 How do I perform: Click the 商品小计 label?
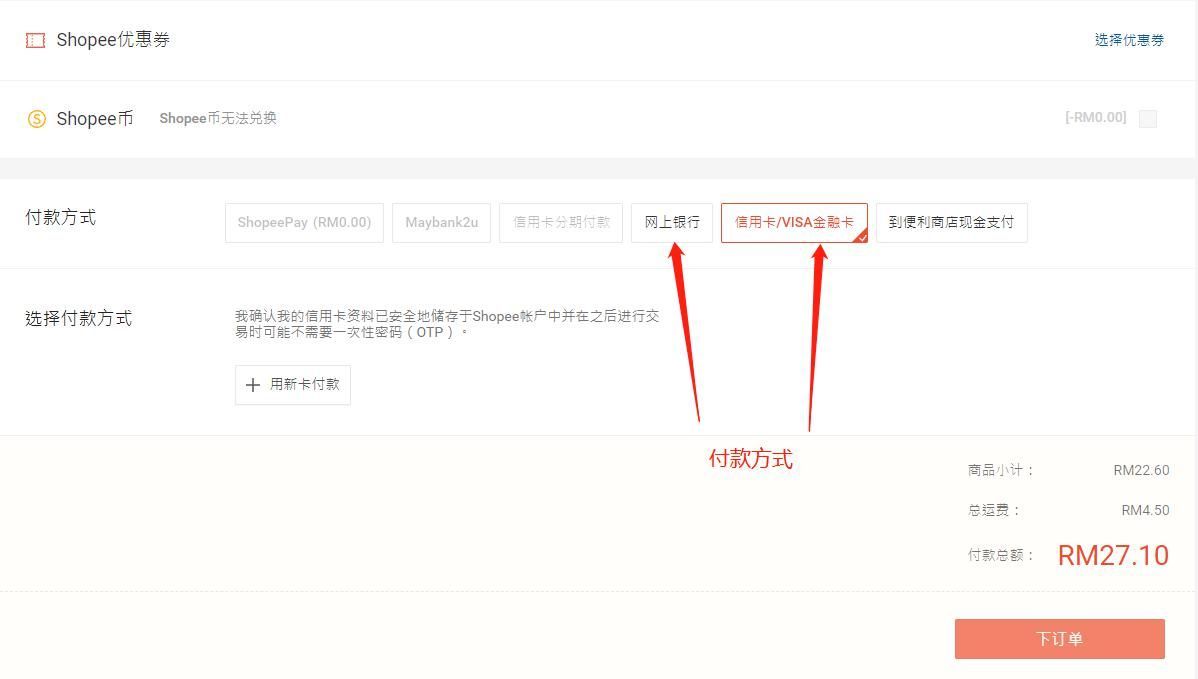1000,470
